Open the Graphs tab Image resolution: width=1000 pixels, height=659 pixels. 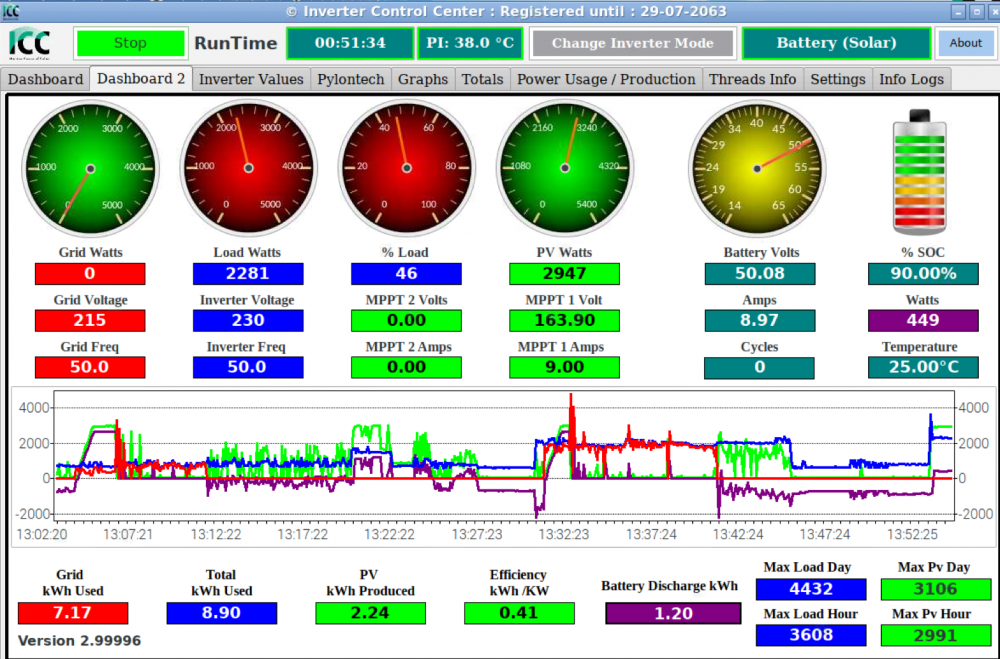click(423, 79)
